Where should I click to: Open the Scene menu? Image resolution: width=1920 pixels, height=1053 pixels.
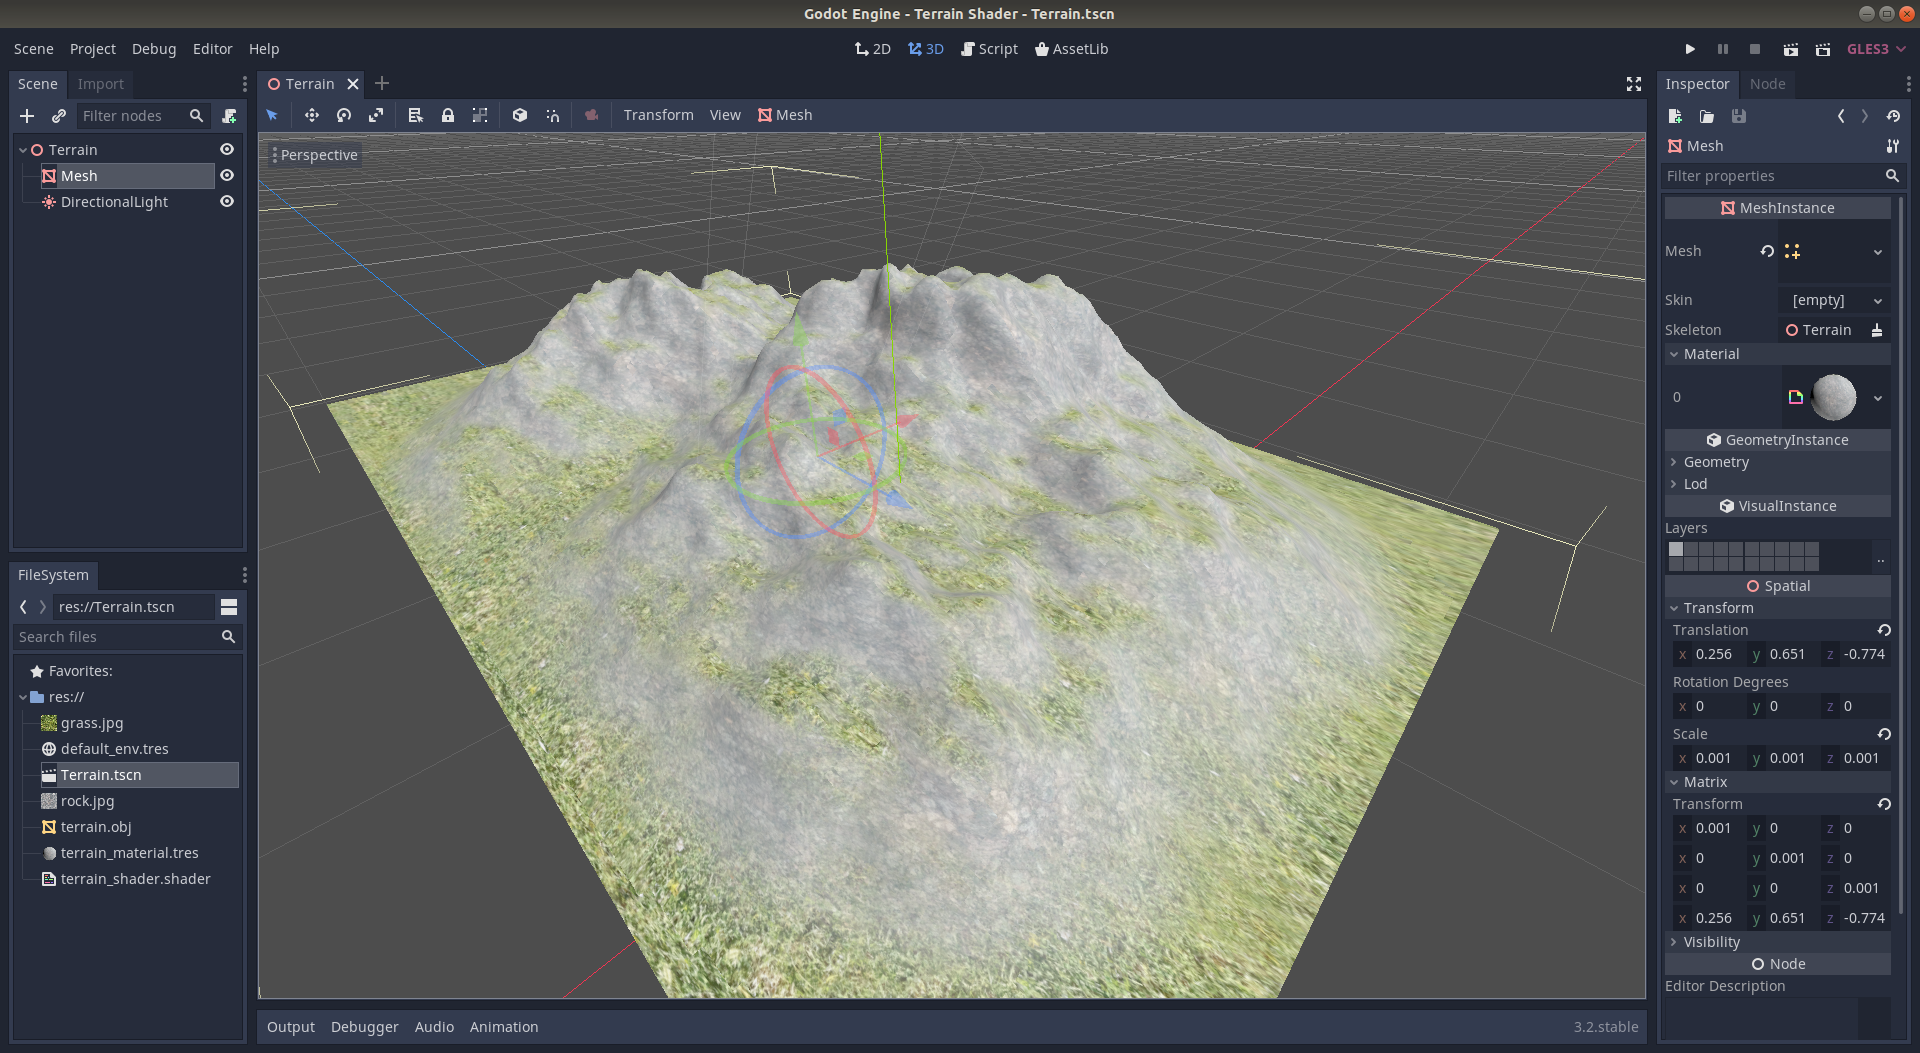tap(34, 49)
